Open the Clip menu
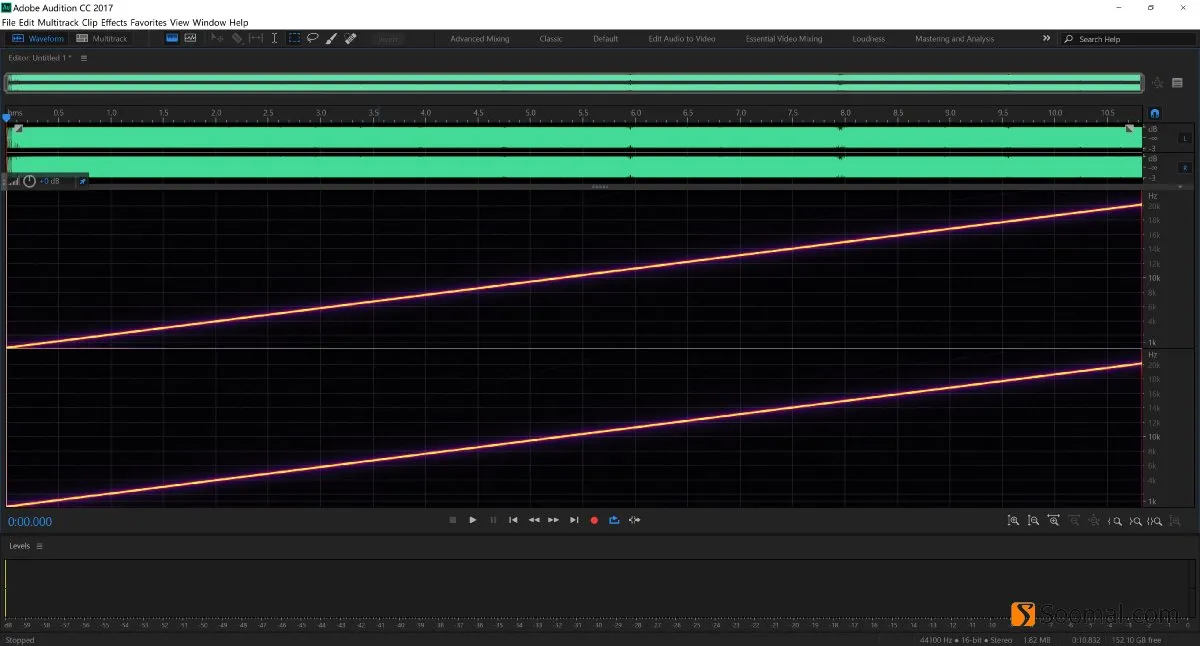 (x=90, y=22)
